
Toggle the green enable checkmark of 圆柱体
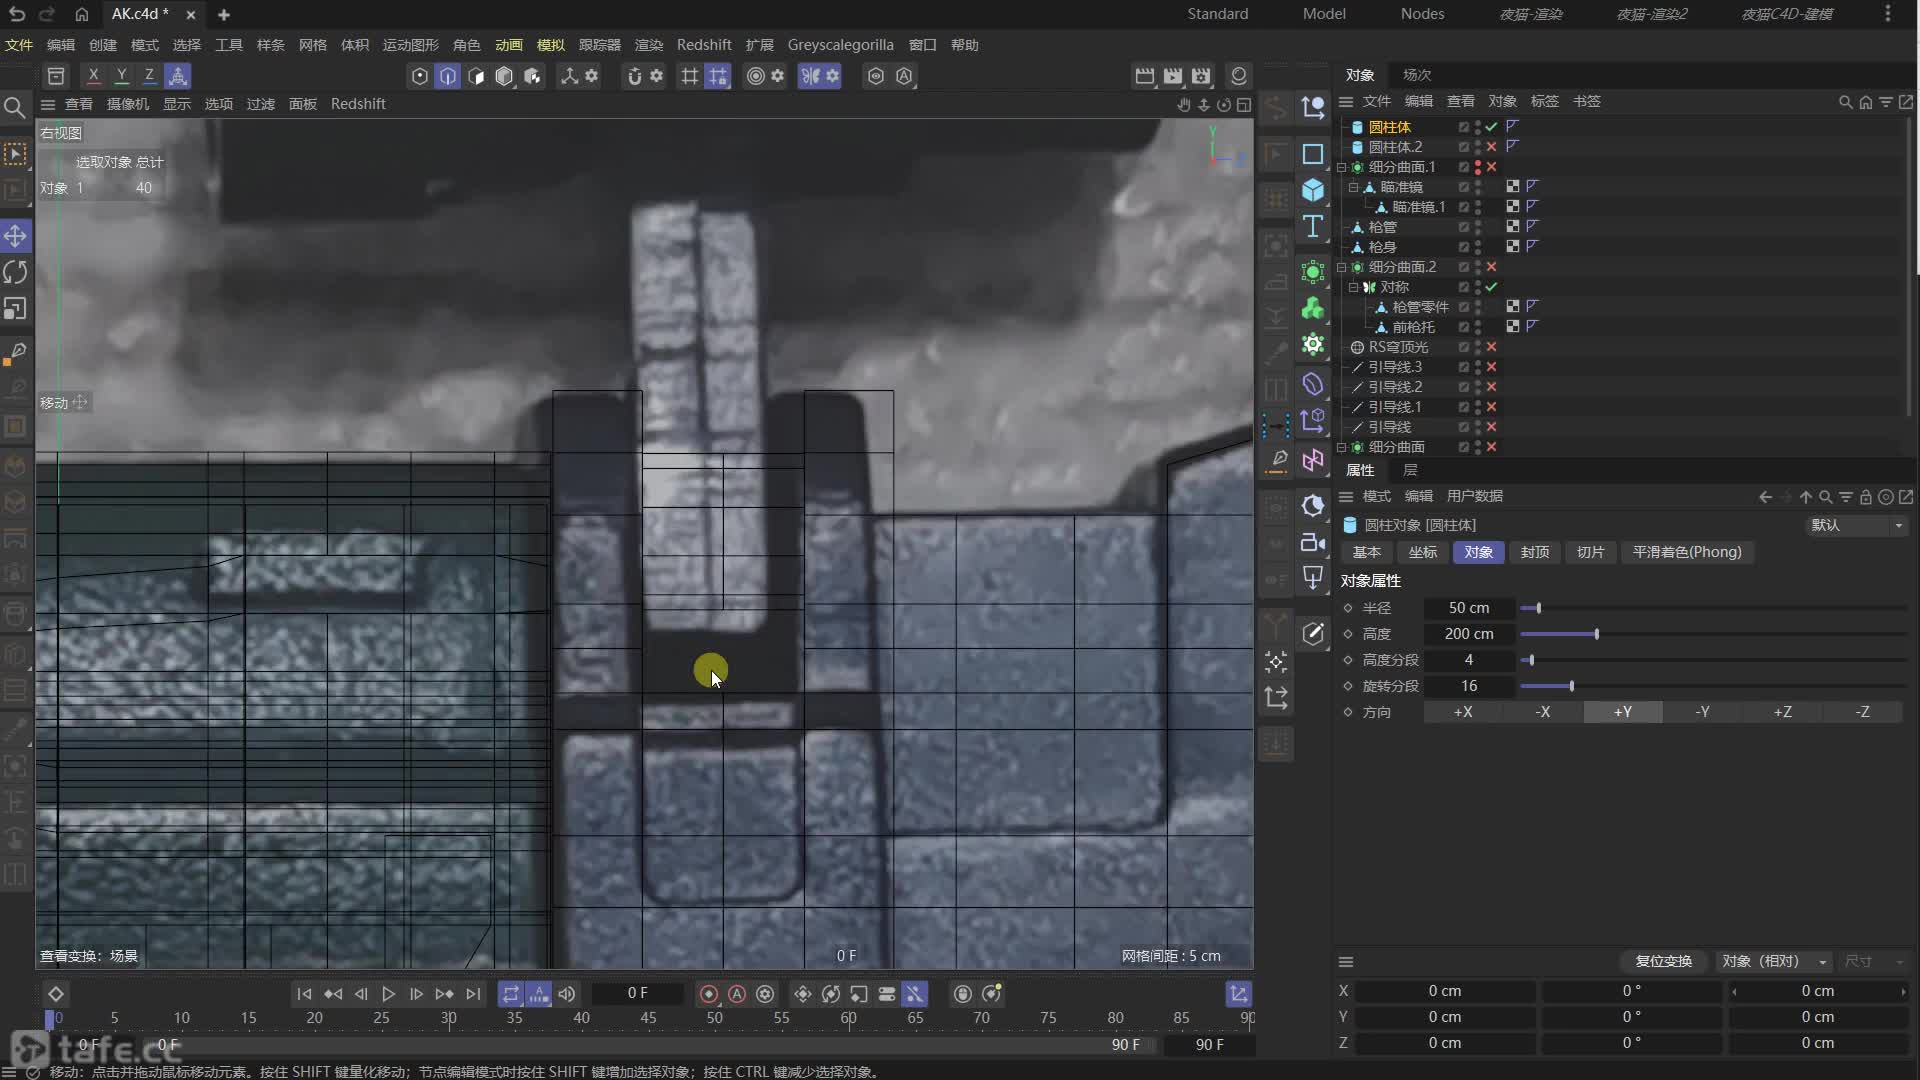1491,127
